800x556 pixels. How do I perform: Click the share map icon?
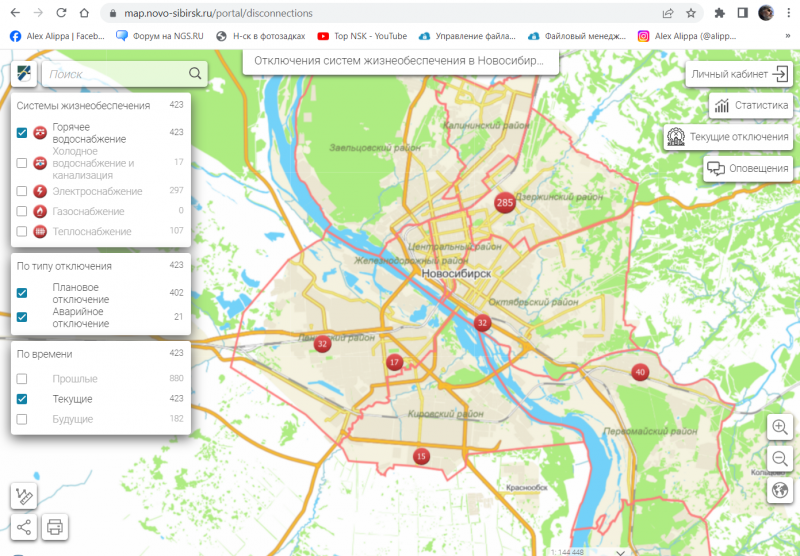click(24, 527)
